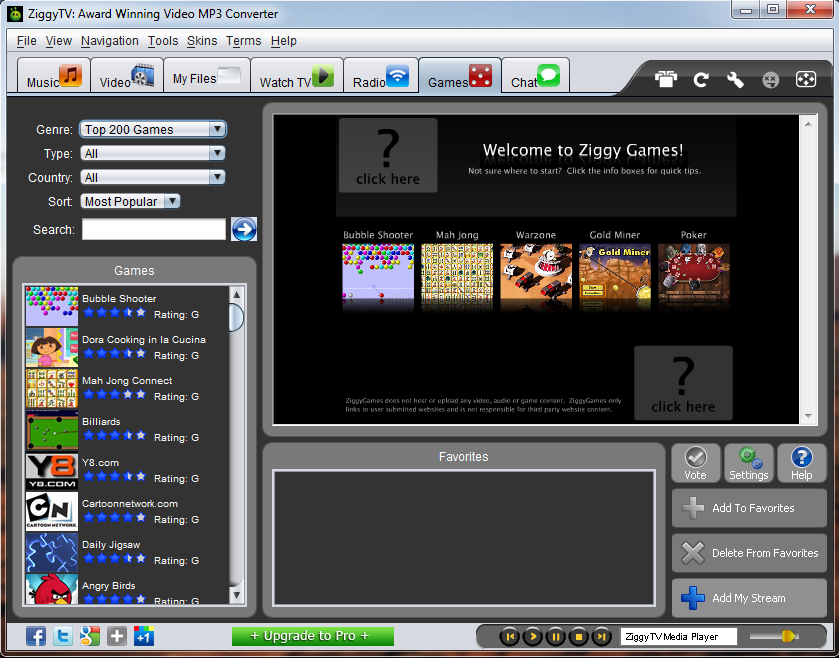Click the Warzone featured thumbnail
The height and width of the screenshot is (658, 839).
[536, 277]
